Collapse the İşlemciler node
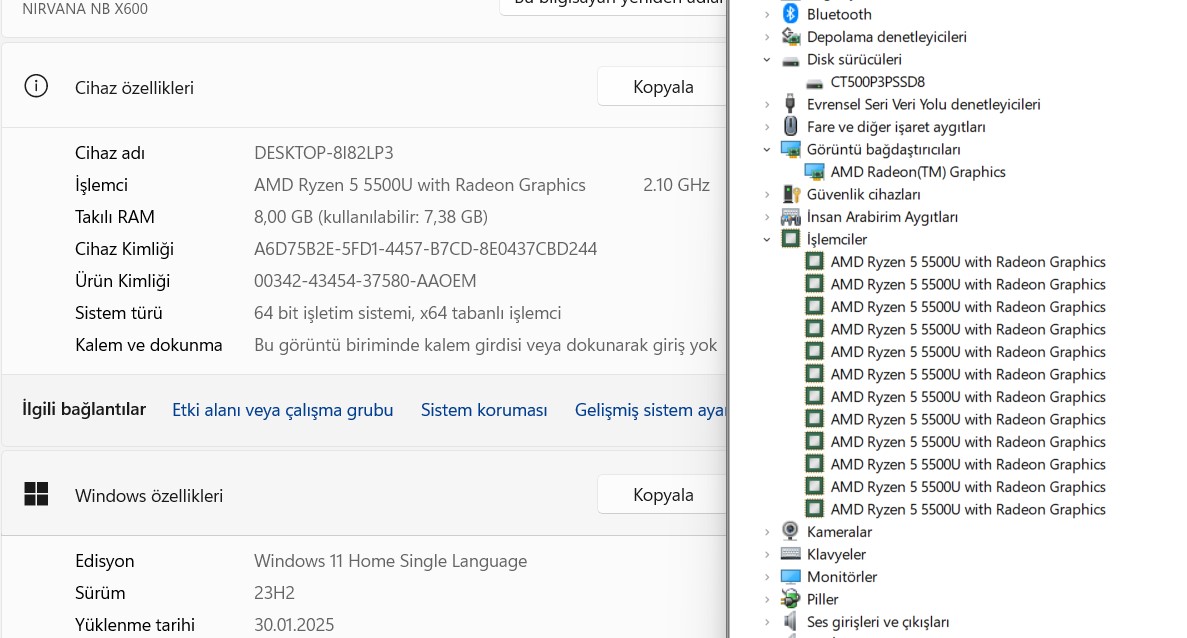This screenshot has width=1187, height=638. [767, 239]
